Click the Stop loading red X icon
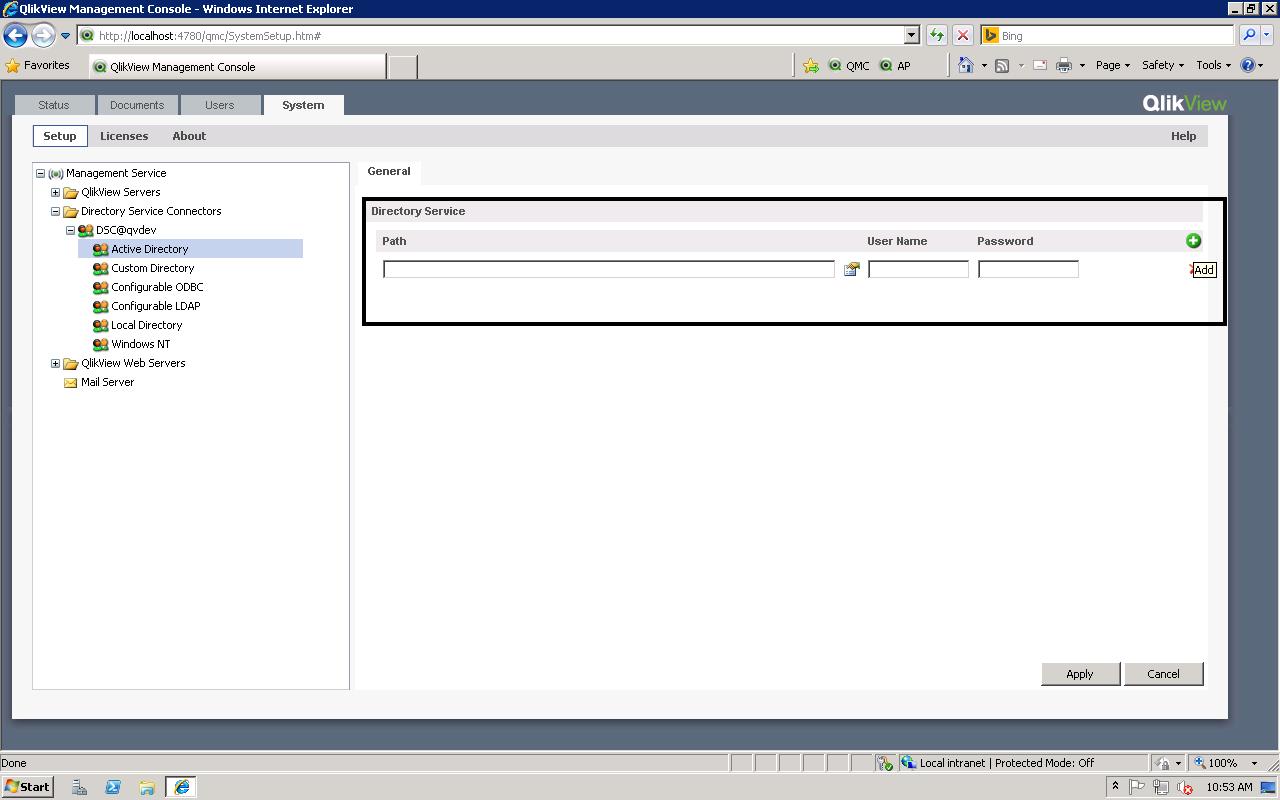 point(962,36)
